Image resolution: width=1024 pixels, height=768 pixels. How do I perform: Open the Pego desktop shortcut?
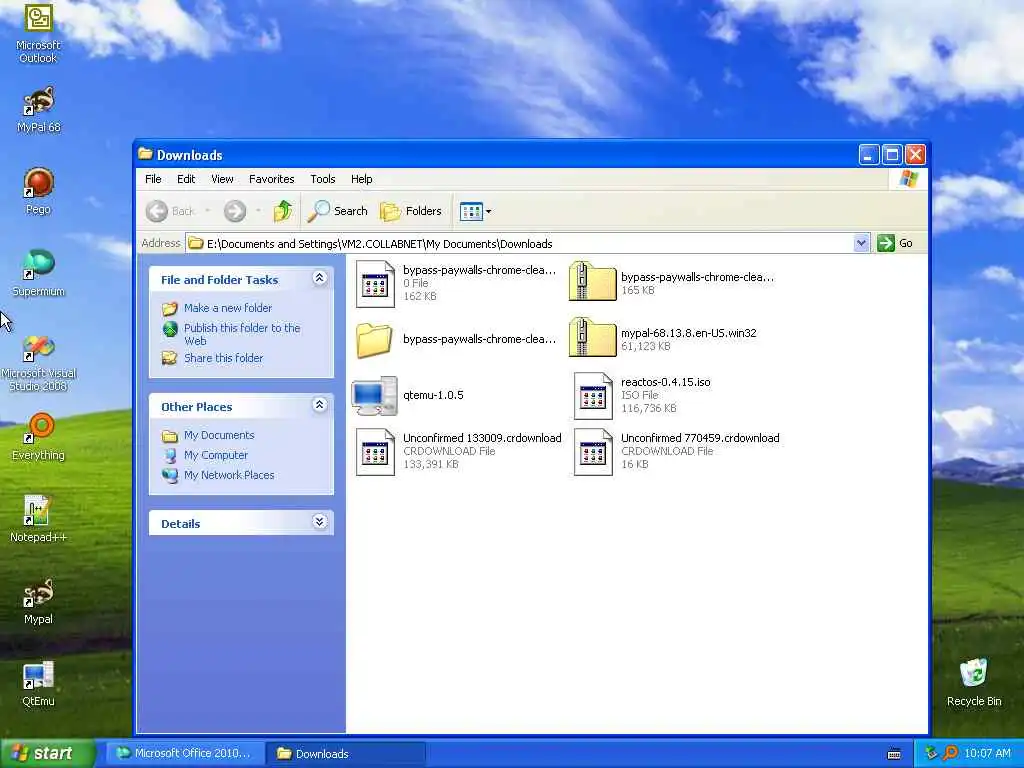(x=38, y=191)
